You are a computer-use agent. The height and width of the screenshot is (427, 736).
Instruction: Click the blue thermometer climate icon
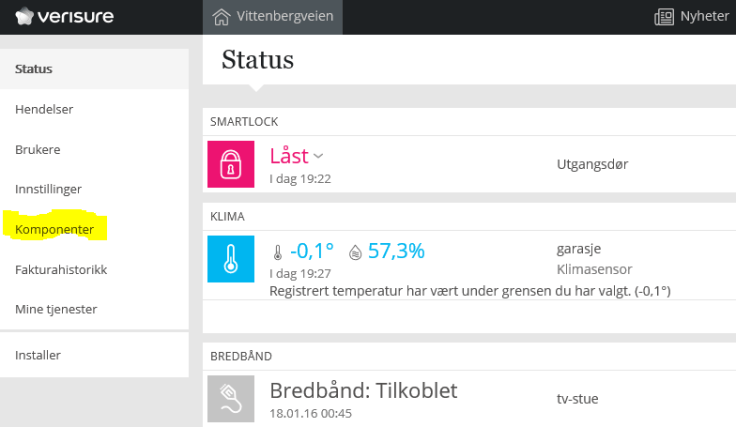coord(231,259)
